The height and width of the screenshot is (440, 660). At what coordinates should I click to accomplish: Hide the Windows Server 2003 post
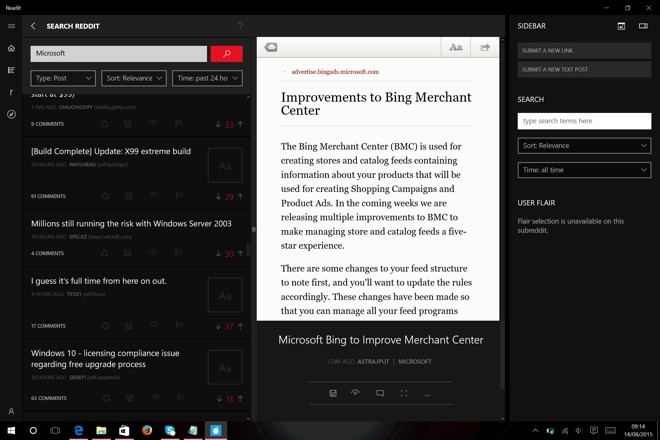[153, 252]
